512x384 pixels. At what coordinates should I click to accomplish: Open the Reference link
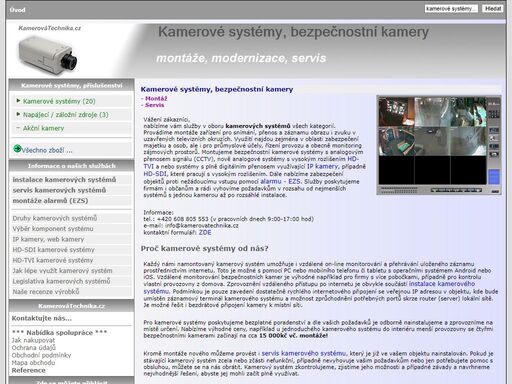coord(29,370)
